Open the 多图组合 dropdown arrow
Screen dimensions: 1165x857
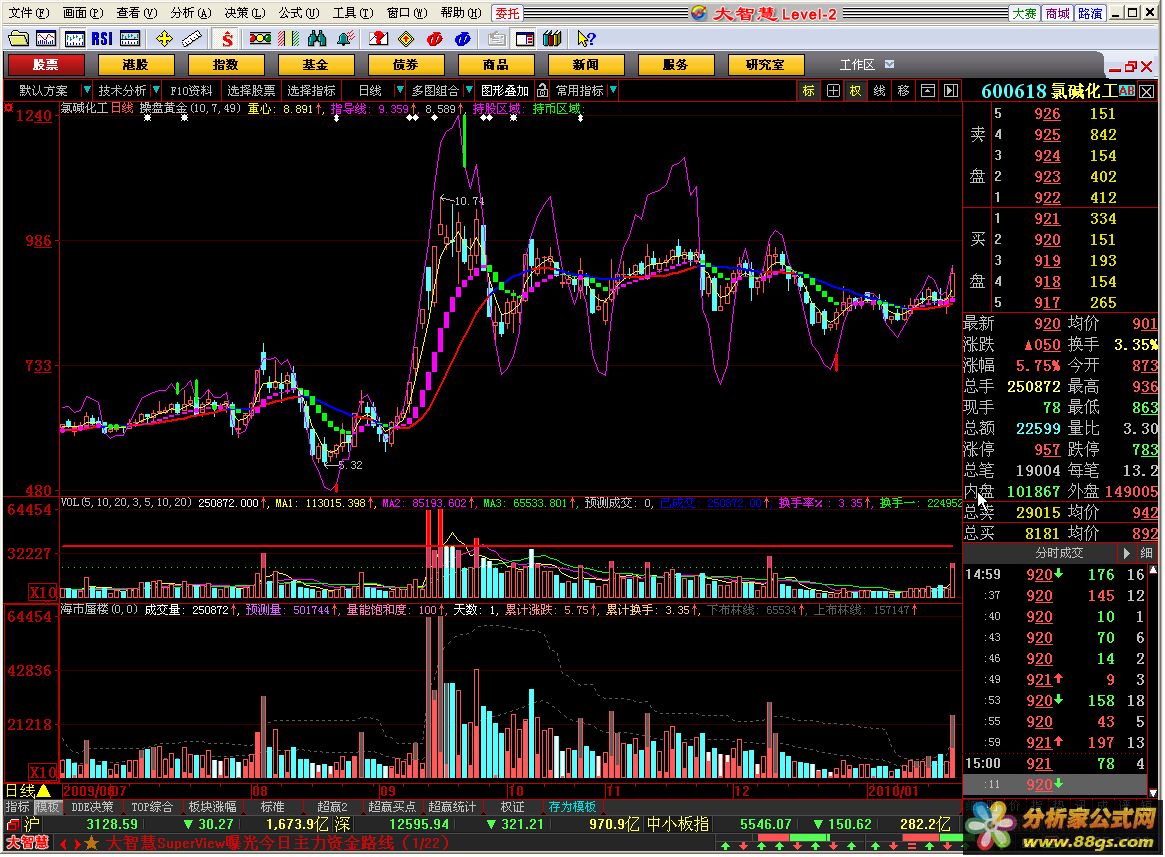[469, 90]
